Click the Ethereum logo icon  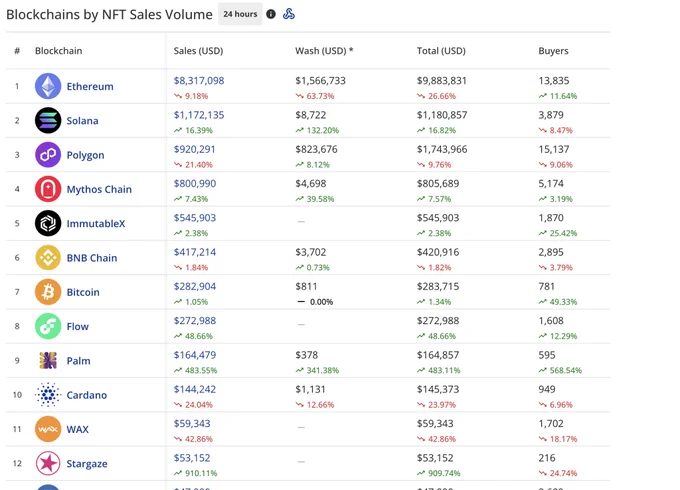pos(48,86)
